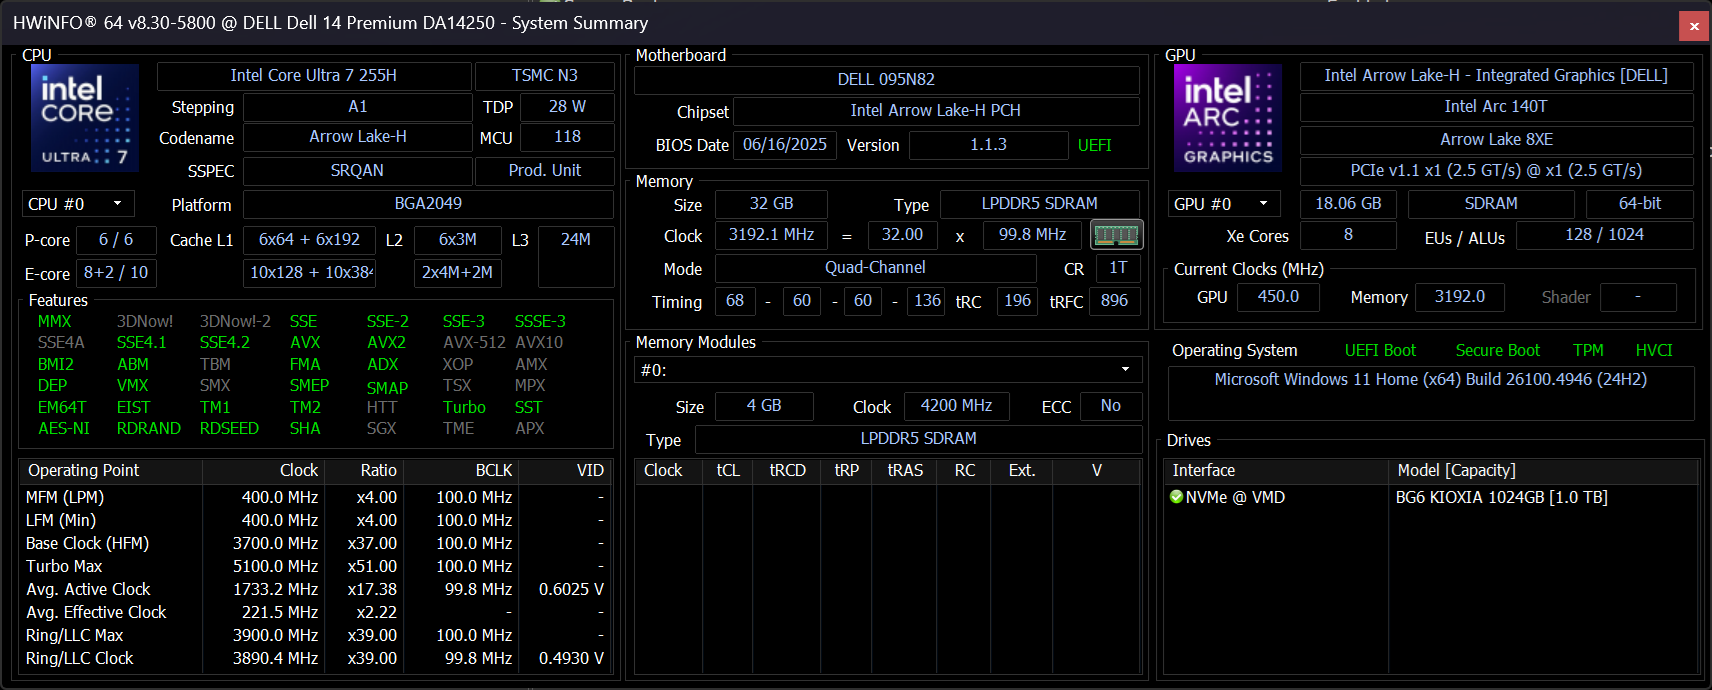This screenshot has height=690, width=1712.
Task: Click the AES-NI feature flag
Action: (x=64, y=428)
